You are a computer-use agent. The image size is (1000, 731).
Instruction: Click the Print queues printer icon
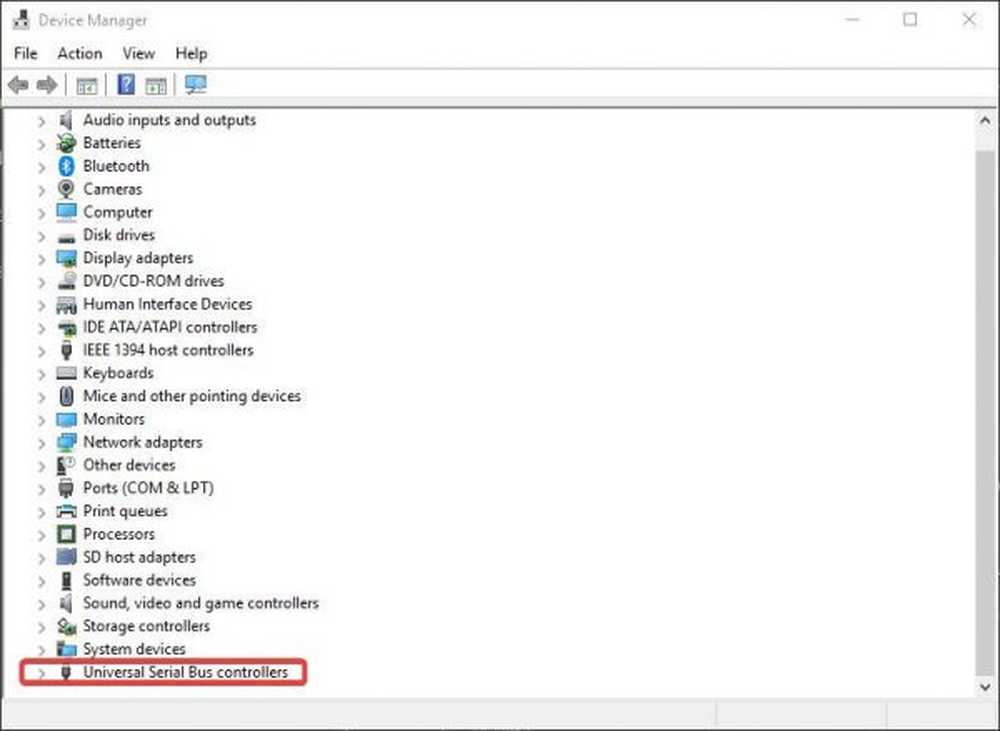pyautogui.click(x=67, y=511)
